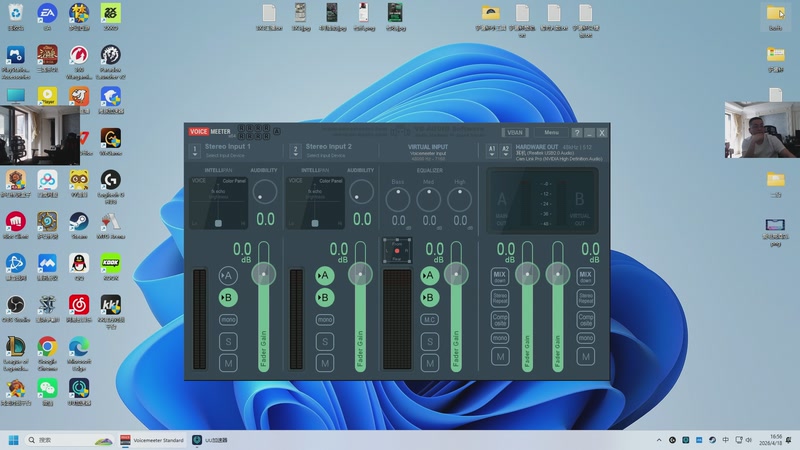Select input device for Stereo Input 1
This screenshot has height=450, width=800.
coord(196,151)
